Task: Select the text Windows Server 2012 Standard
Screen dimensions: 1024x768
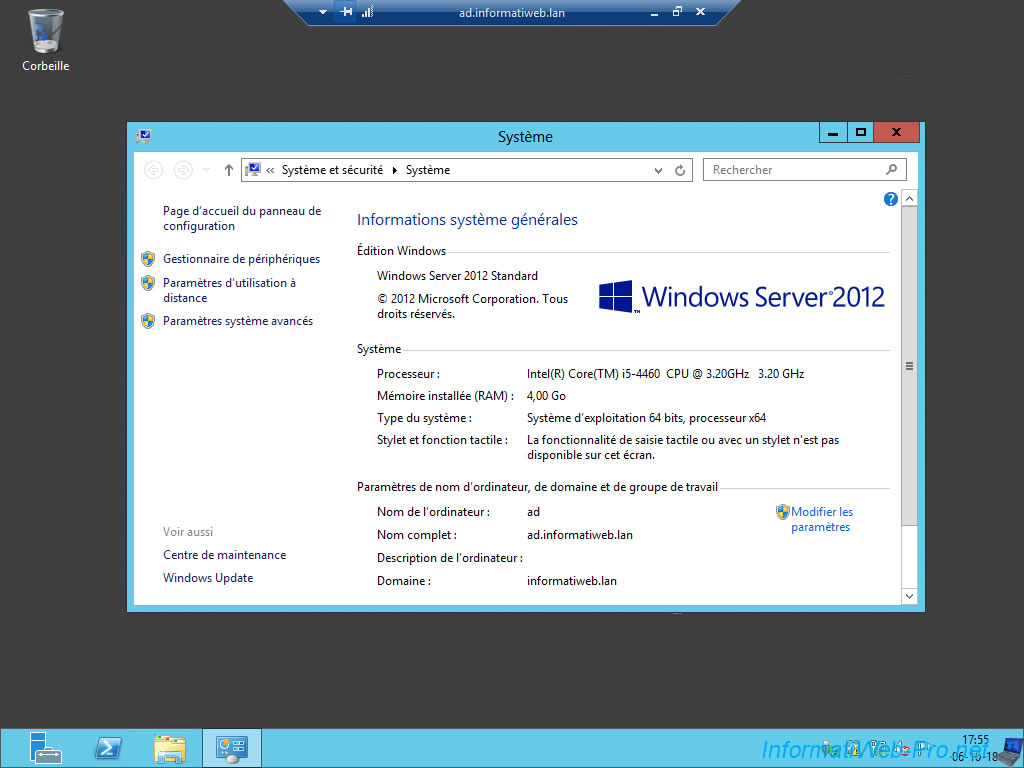Action: (x=457, y=276)
